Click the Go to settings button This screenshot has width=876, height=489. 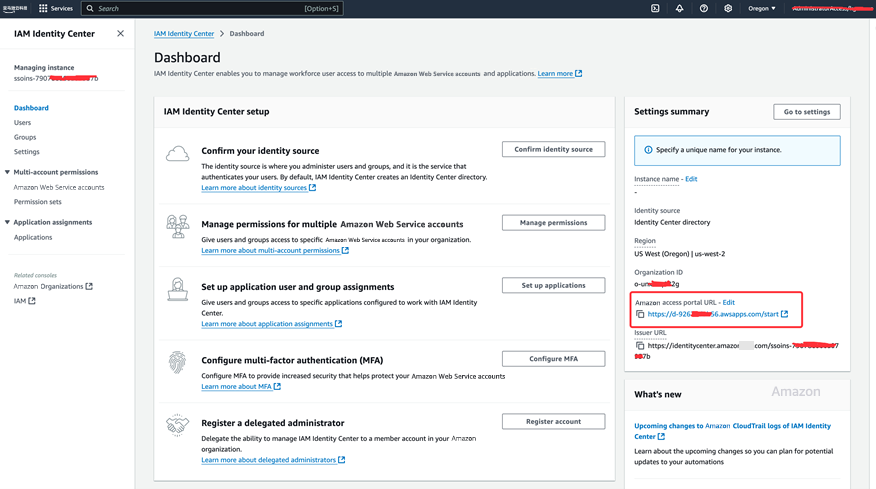tap(807, 112)
